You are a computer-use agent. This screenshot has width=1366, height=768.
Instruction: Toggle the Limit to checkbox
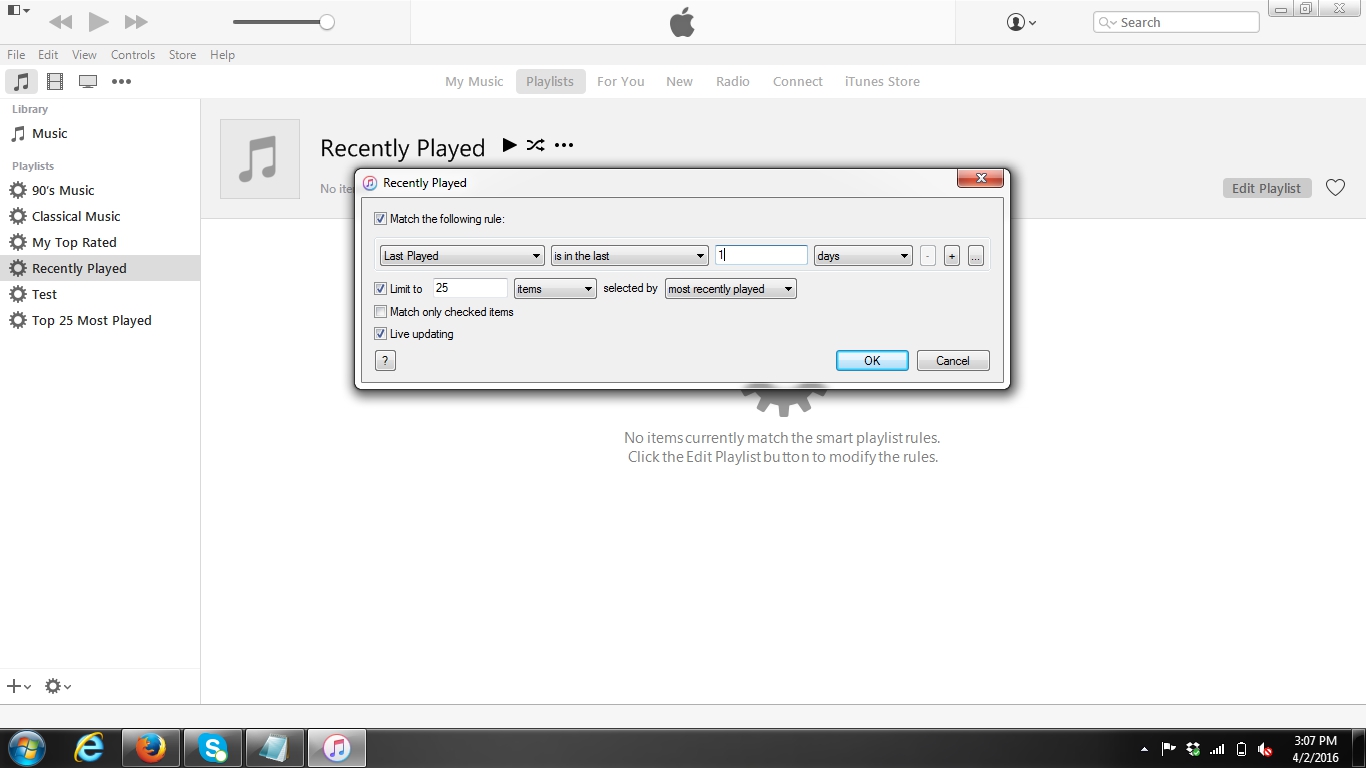(380, 289)
